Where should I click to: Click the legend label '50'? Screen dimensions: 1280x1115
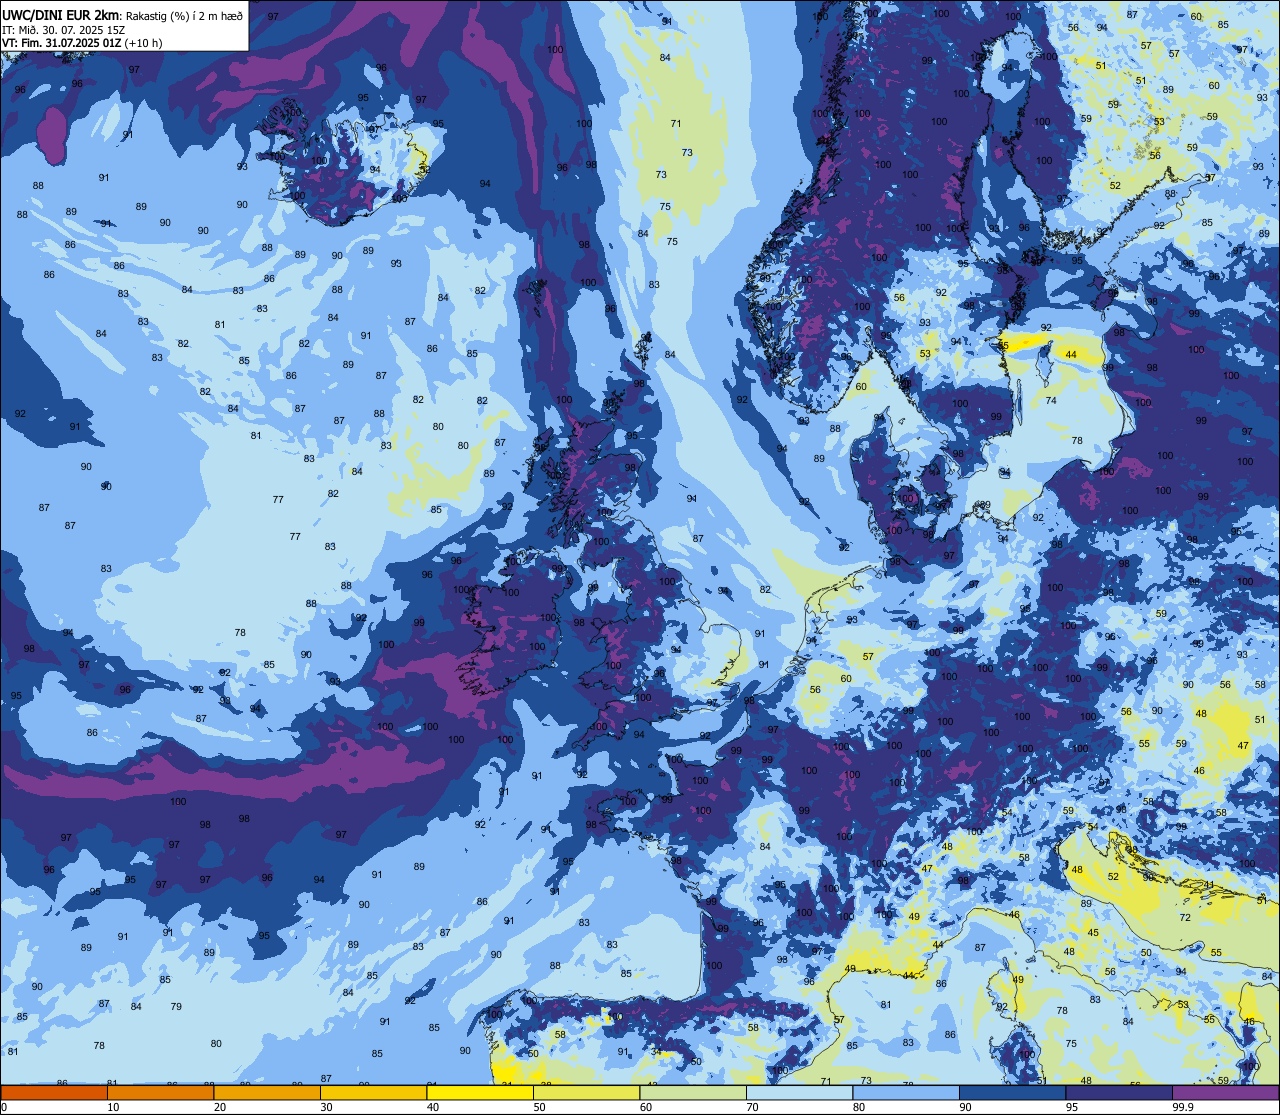[x=539, y=1107]
